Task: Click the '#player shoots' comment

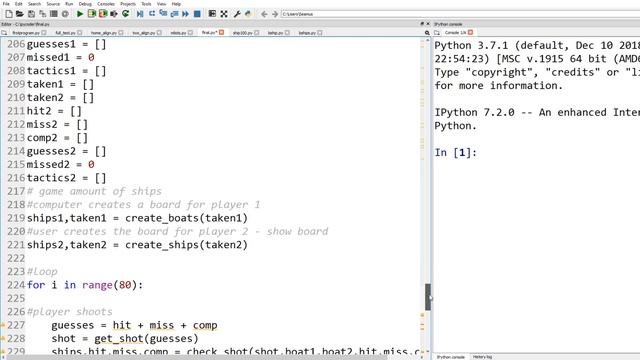Action: (69, 312)
